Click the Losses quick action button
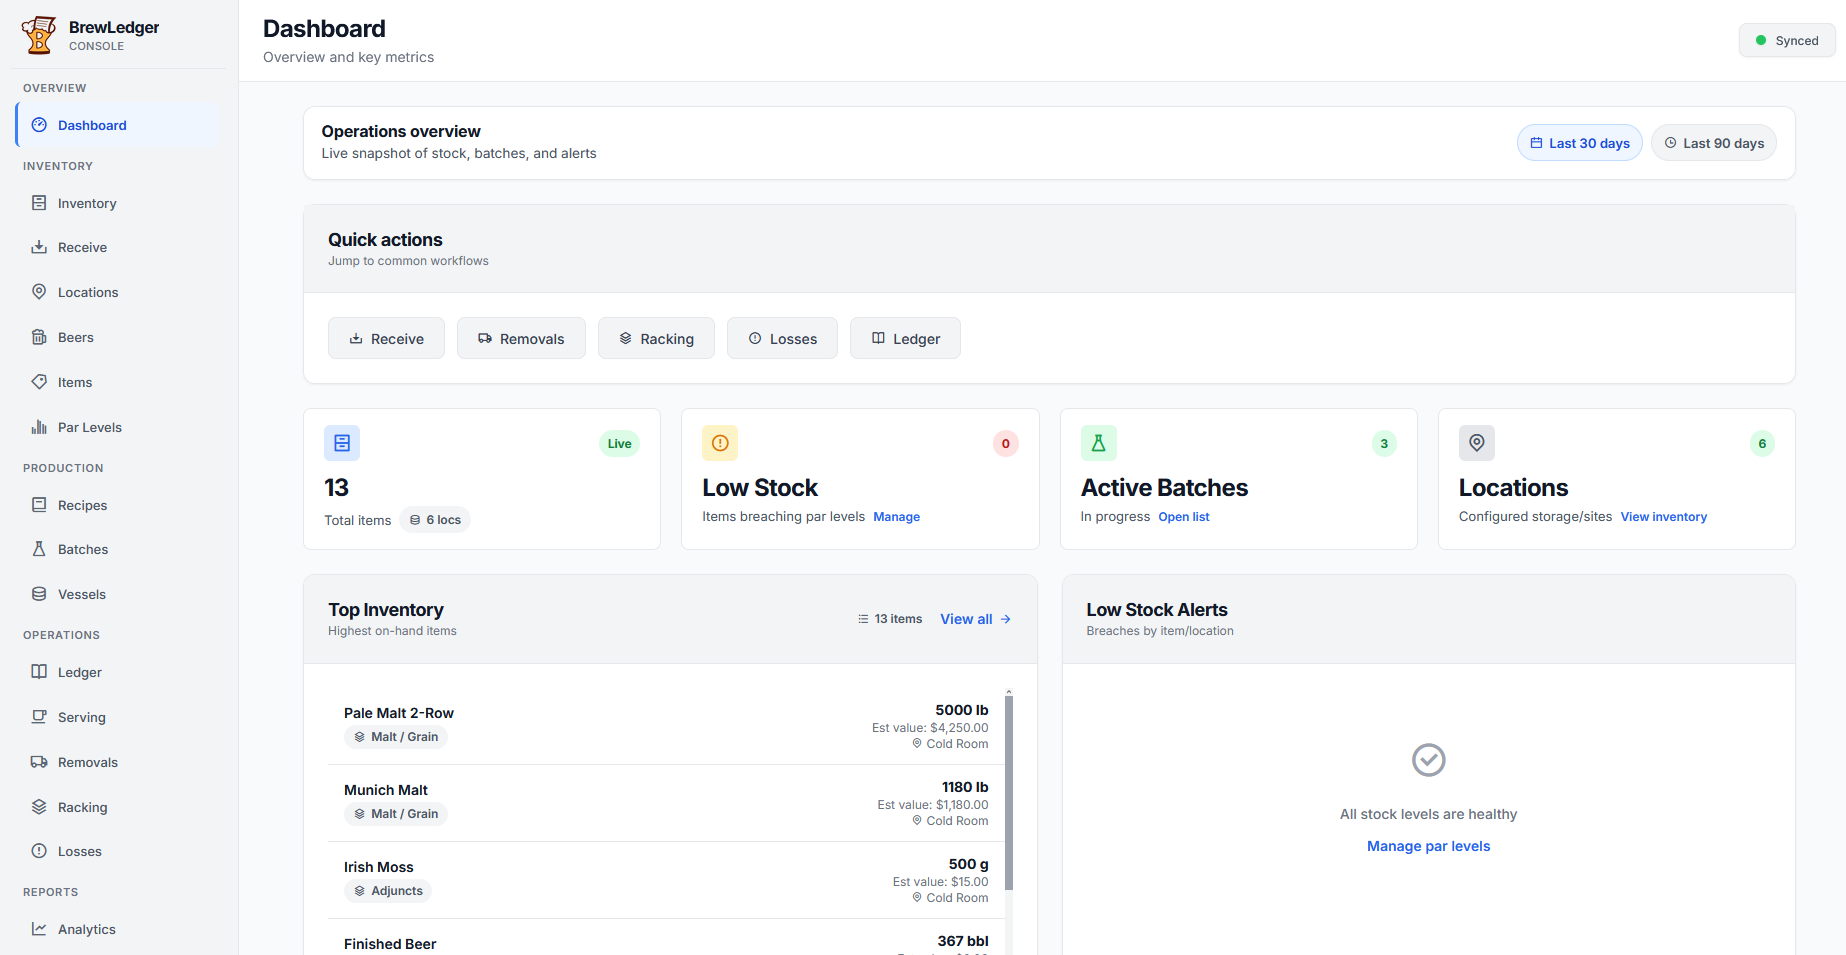This screenshot has width=1846, height=955. 782,338
